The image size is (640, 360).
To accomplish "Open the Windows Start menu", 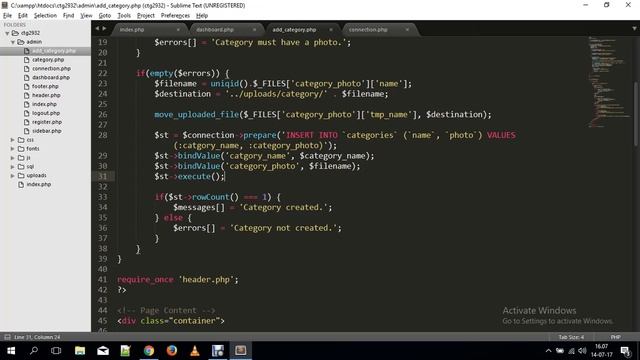I will (11, 351).
